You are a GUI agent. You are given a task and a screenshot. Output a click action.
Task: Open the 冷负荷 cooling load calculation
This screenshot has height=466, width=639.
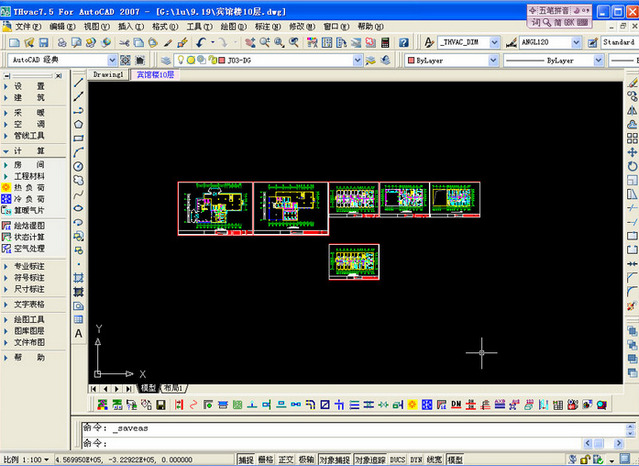pyautogui.click(x=28, y=199)
